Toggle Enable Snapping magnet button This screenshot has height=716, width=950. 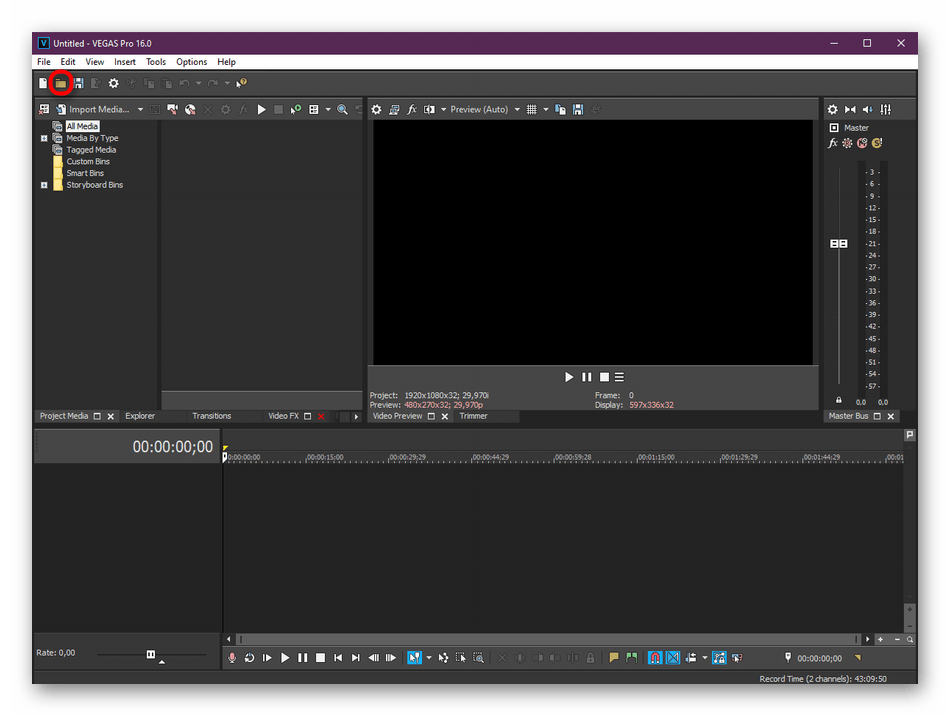pos(655,658)
